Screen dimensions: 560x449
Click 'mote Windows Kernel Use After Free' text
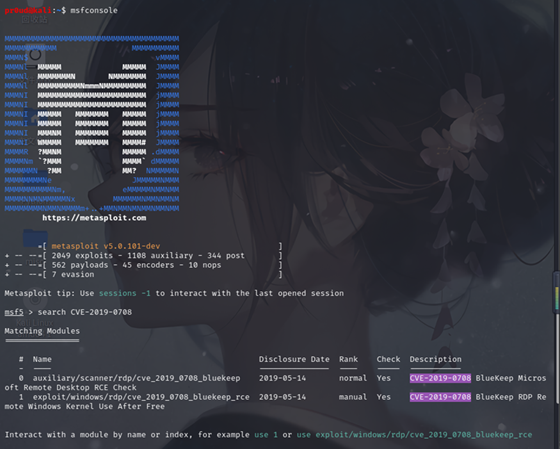click(85, 406)
